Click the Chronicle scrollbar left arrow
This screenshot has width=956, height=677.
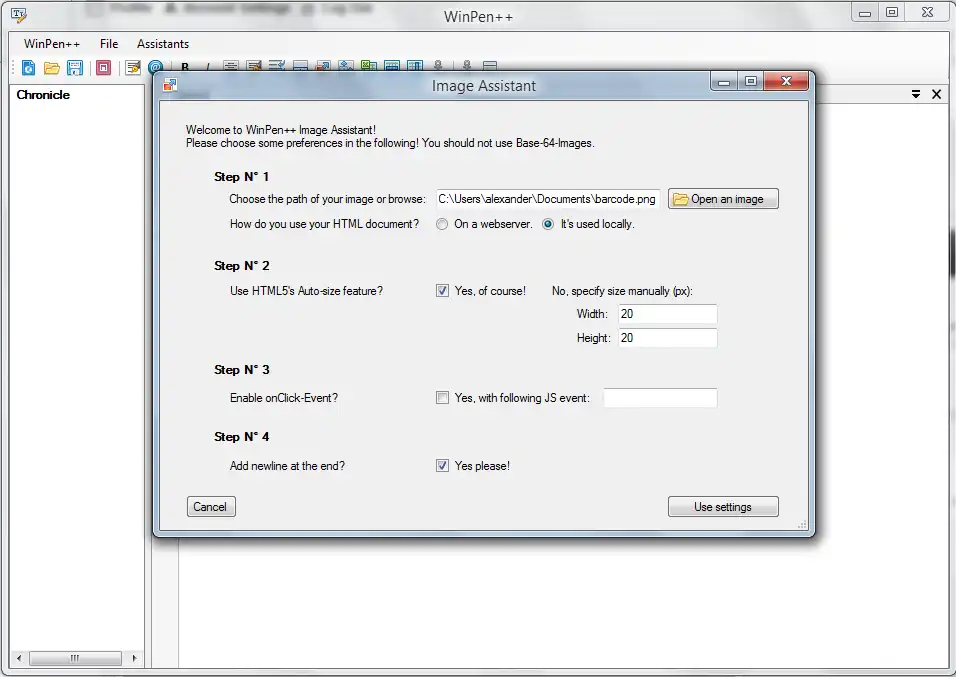(19, 658)
